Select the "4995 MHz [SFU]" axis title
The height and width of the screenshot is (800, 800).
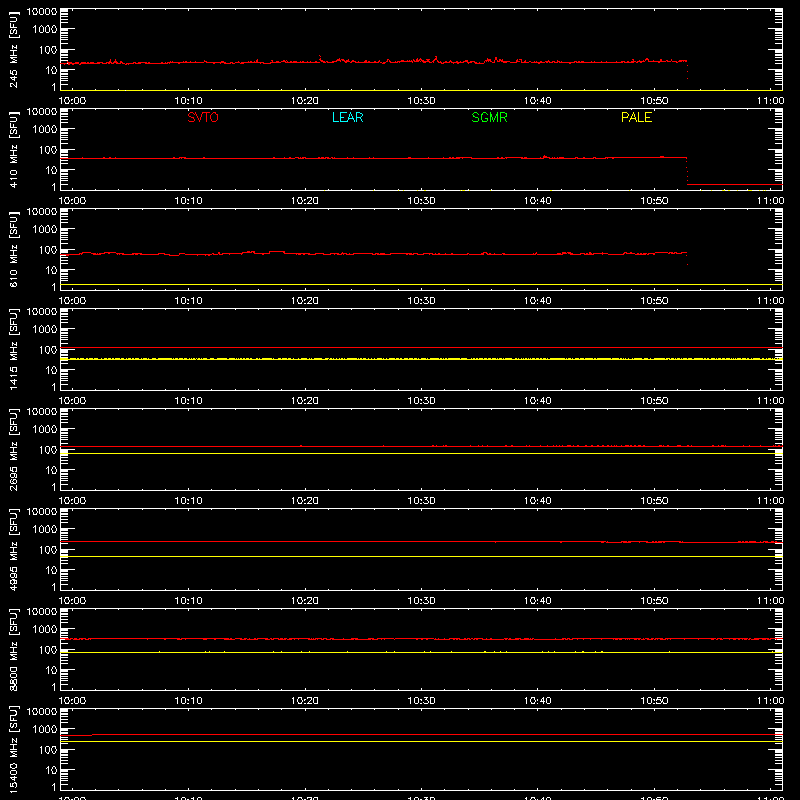[13, 549]
